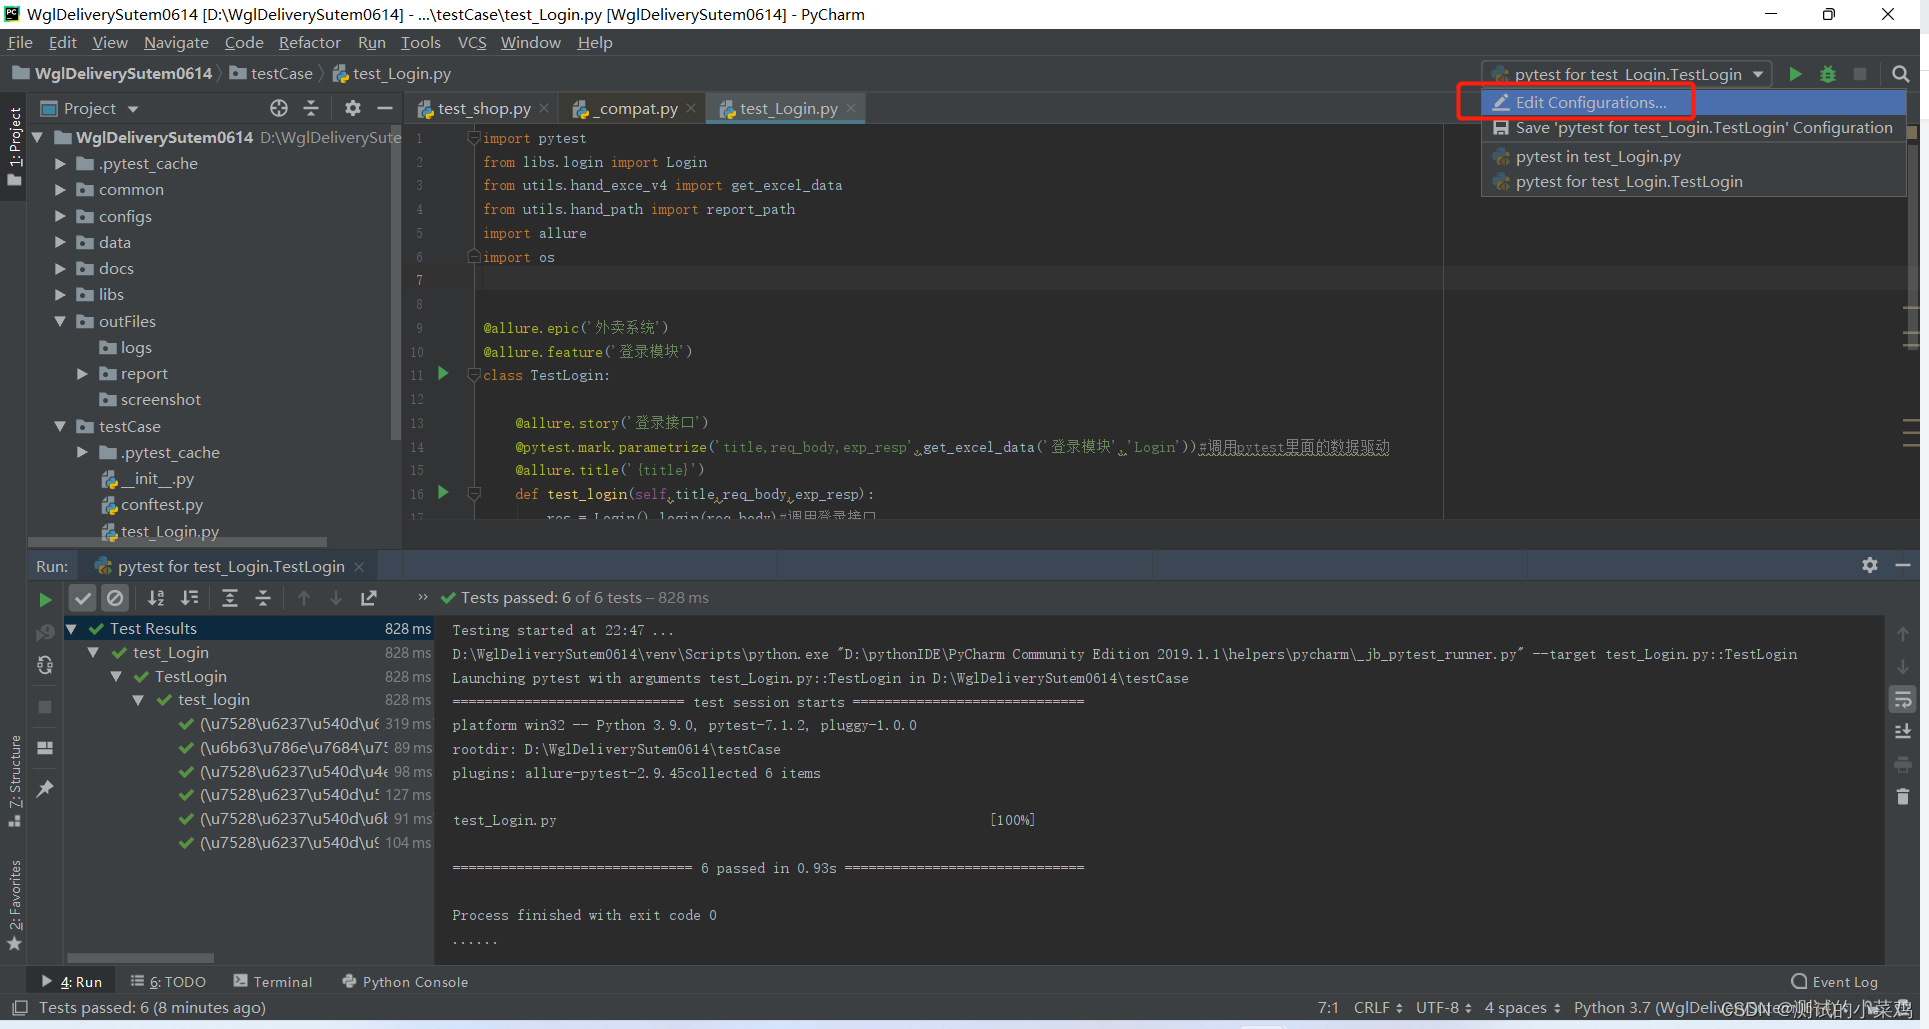Click the testCase breadcrumb above the editor
The image size is (1929, 1029).
coord(281,73)
